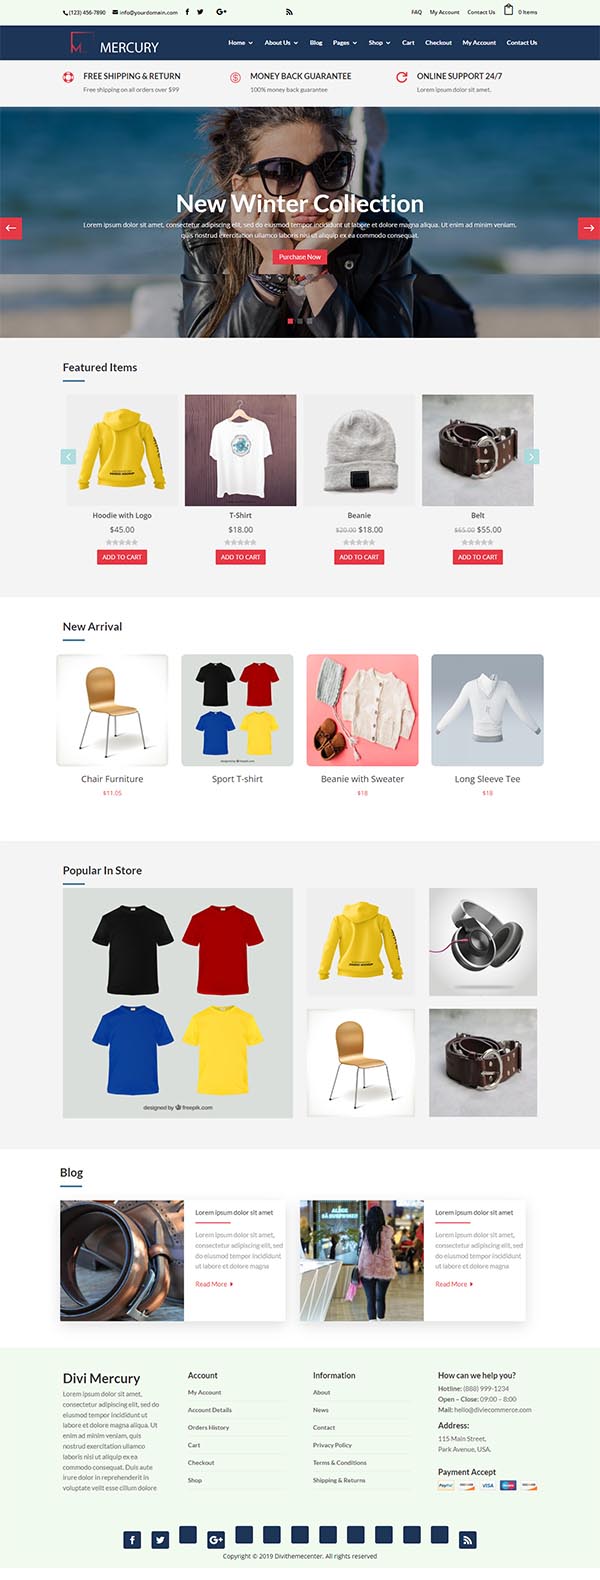Expand the Home menu dropdown

pyautogui.click(x=240, y=43)
